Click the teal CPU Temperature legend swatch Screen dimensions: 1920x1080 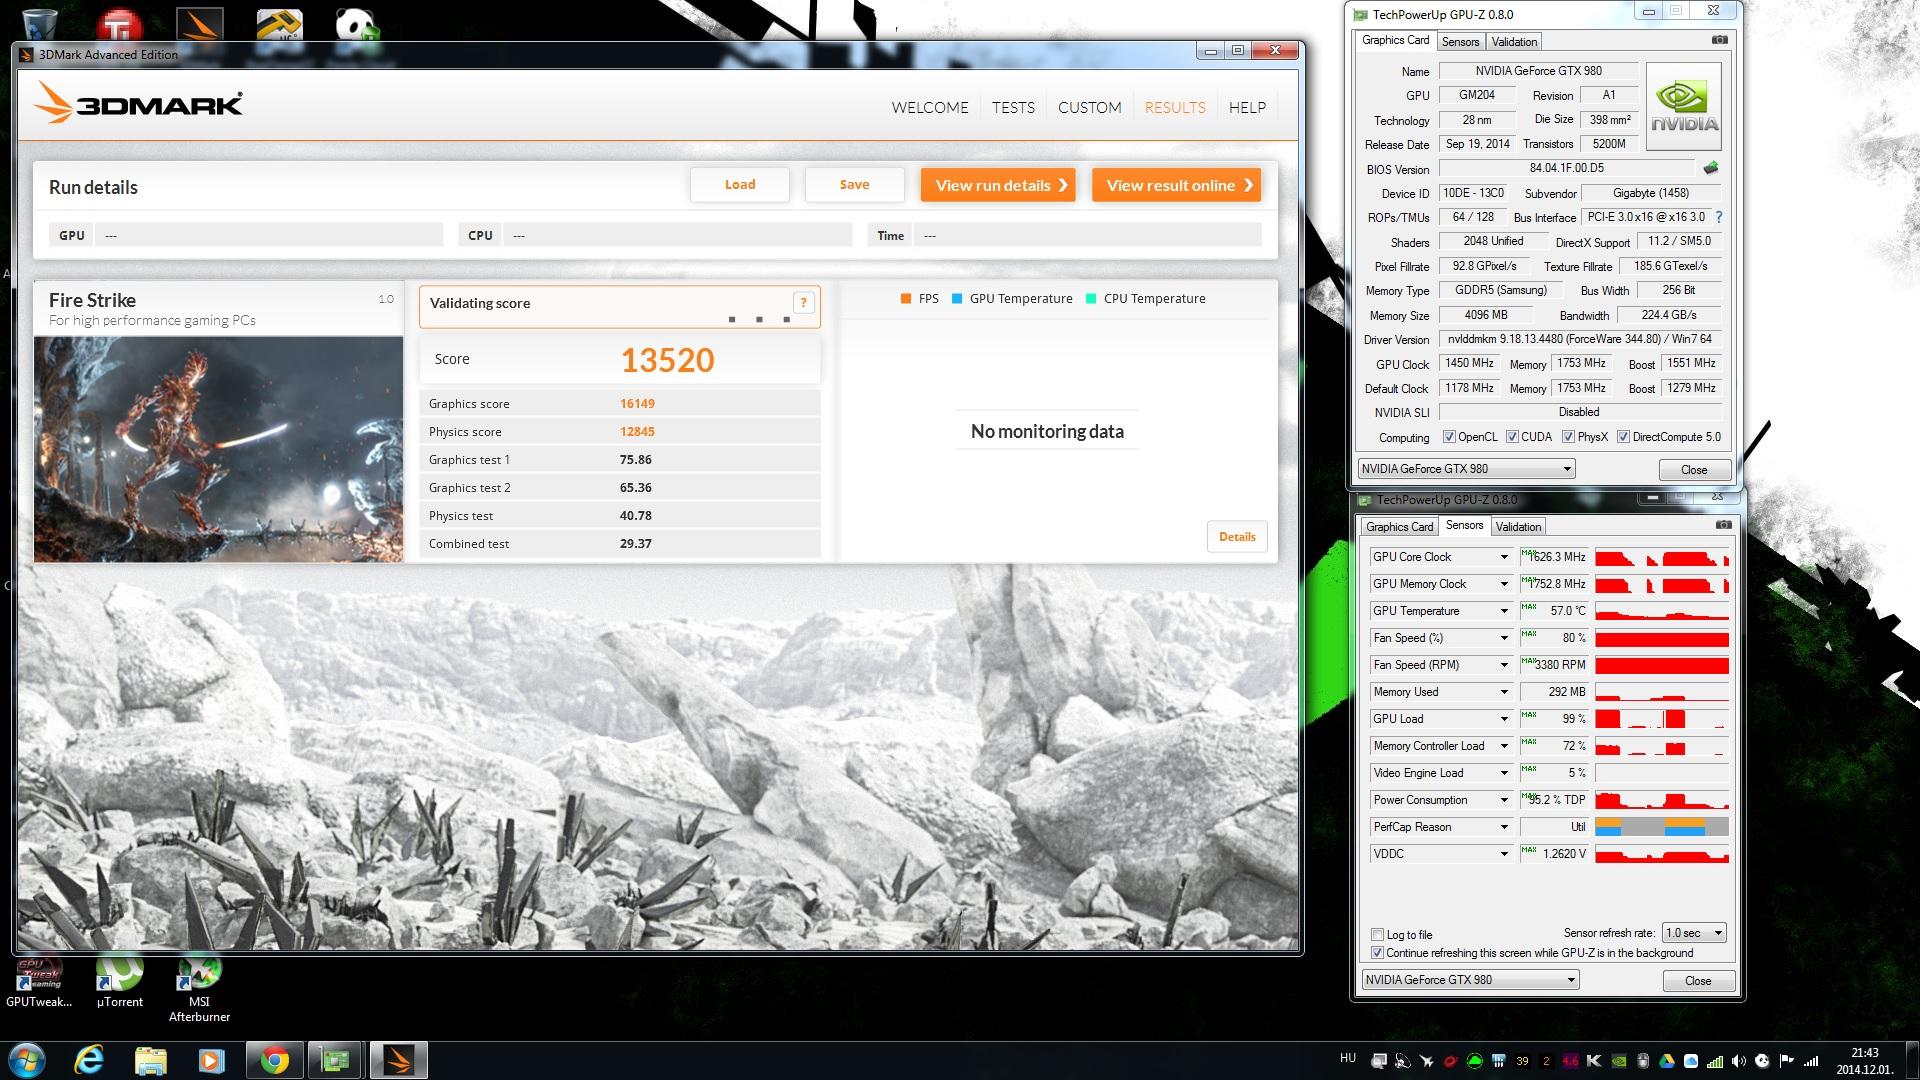(1091, 298)
